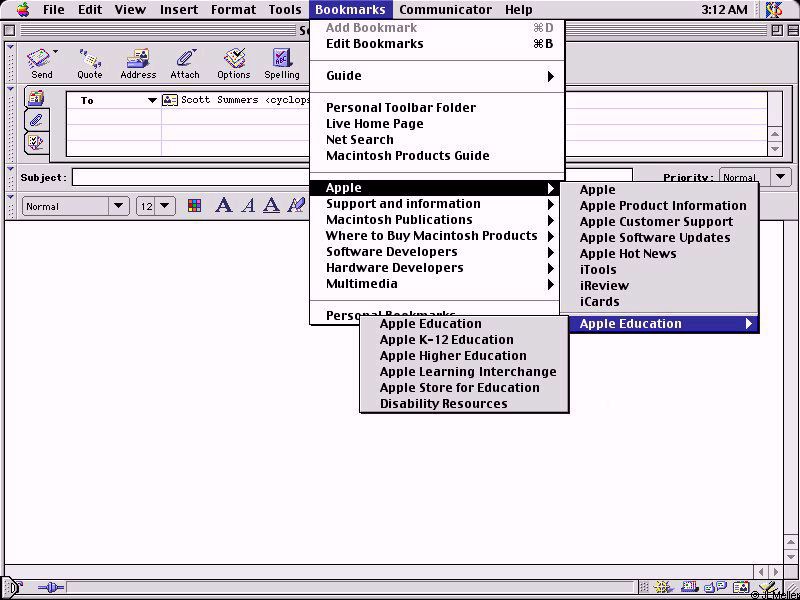Collapse the formatting toolbar with its triangle
Screen dimensions: 800x600
click(10, 196)
